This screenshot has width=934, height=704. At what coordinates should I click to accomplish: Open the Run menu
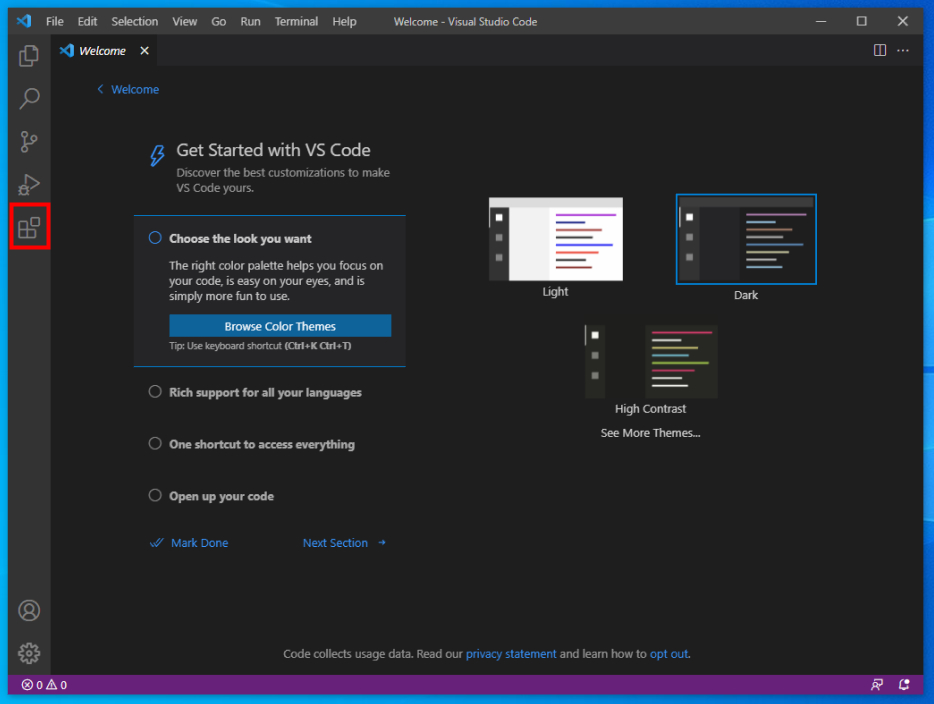[x=250, y=21]
